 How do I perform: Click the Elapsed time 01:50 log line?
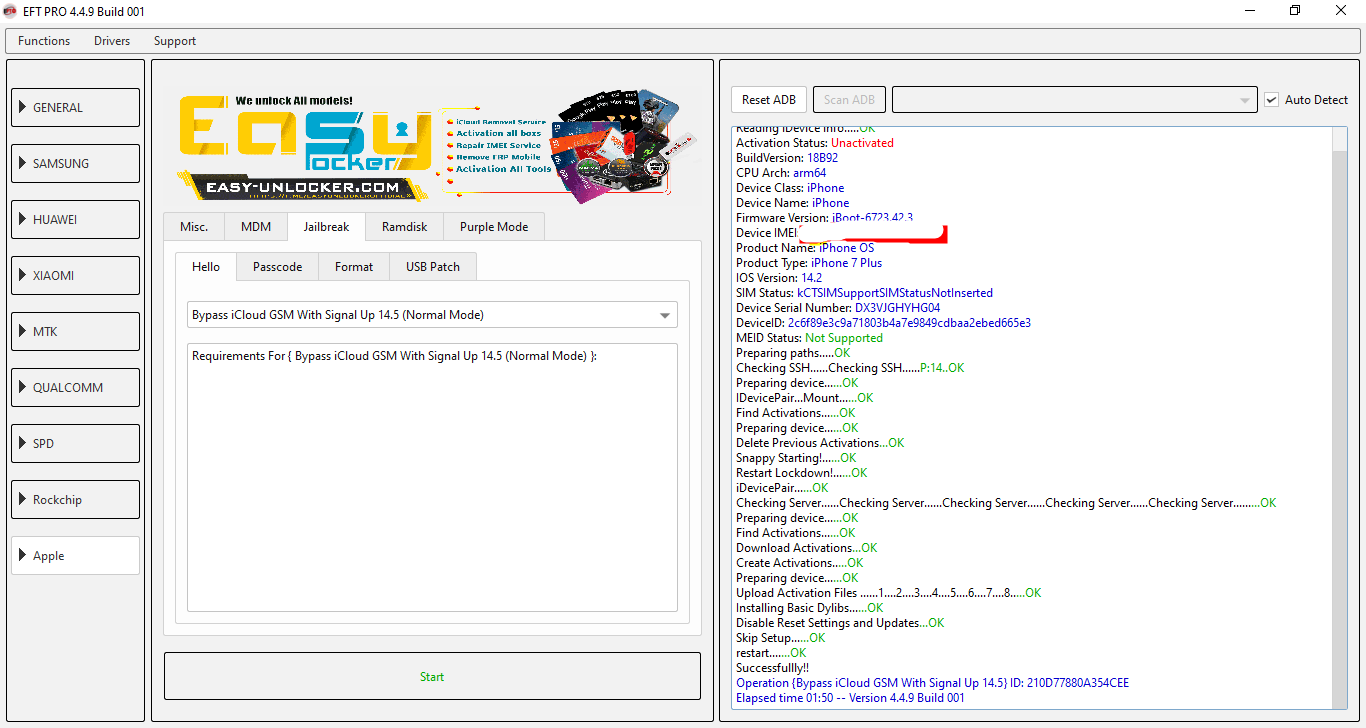850,698
